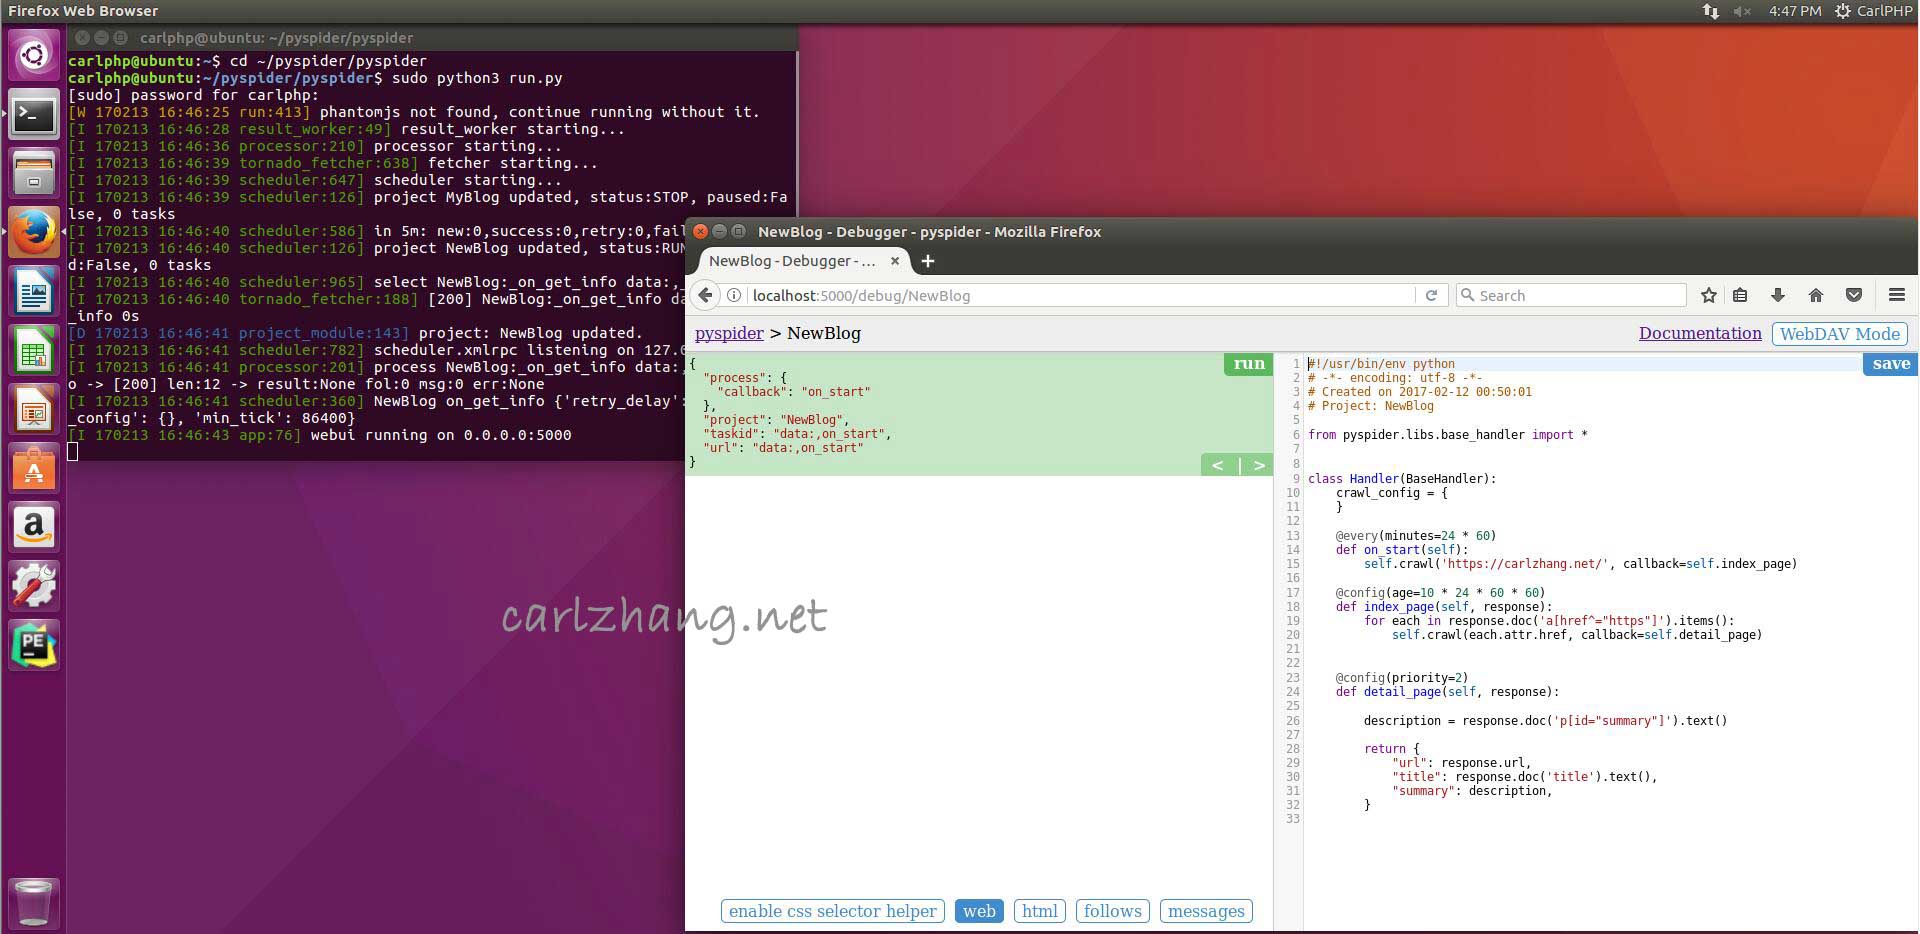
Task: Click the Firefox back arrow button
Action: click(x=705, y=295)
